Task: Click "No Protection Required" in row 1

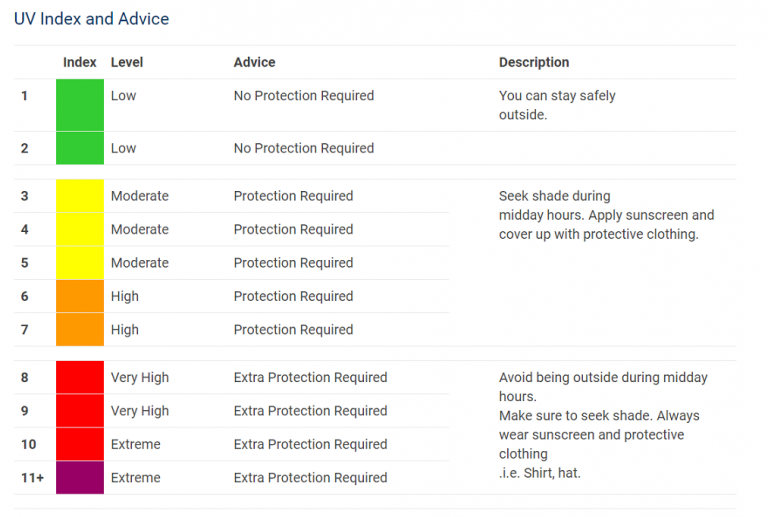Action: 304,96
